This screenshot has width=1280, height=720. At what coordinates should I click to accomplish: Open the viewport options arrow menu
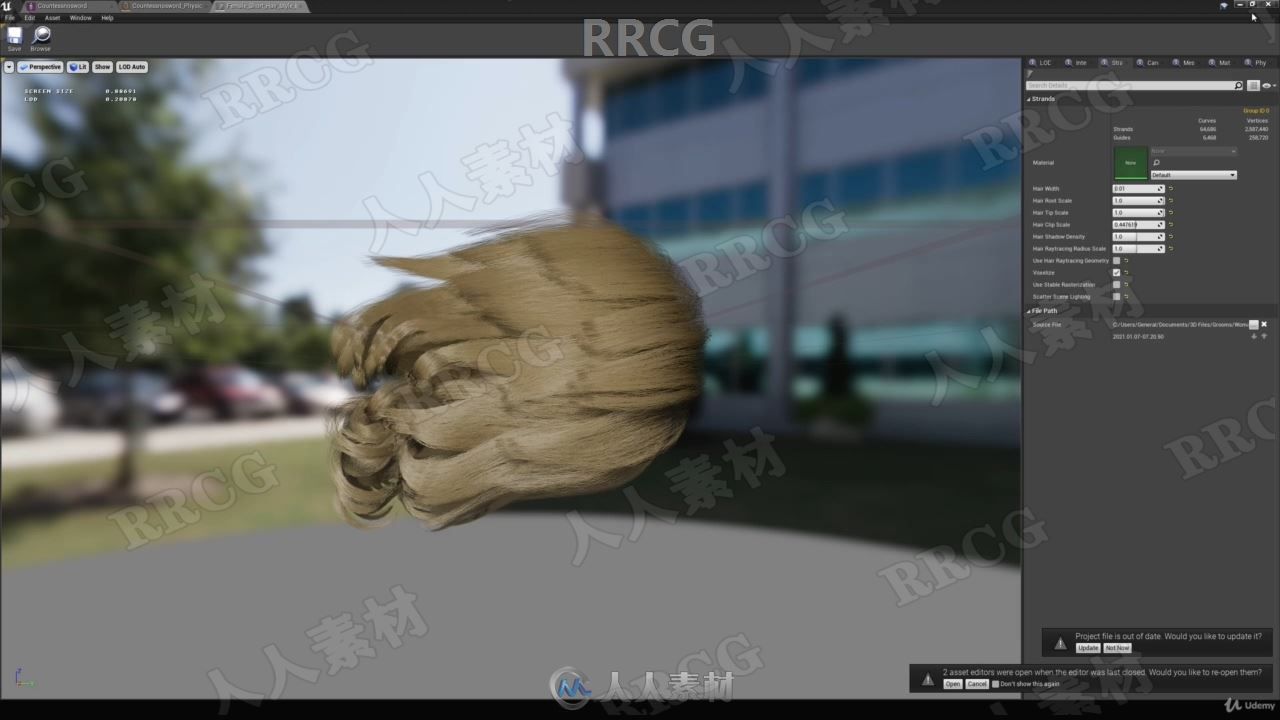9,67
